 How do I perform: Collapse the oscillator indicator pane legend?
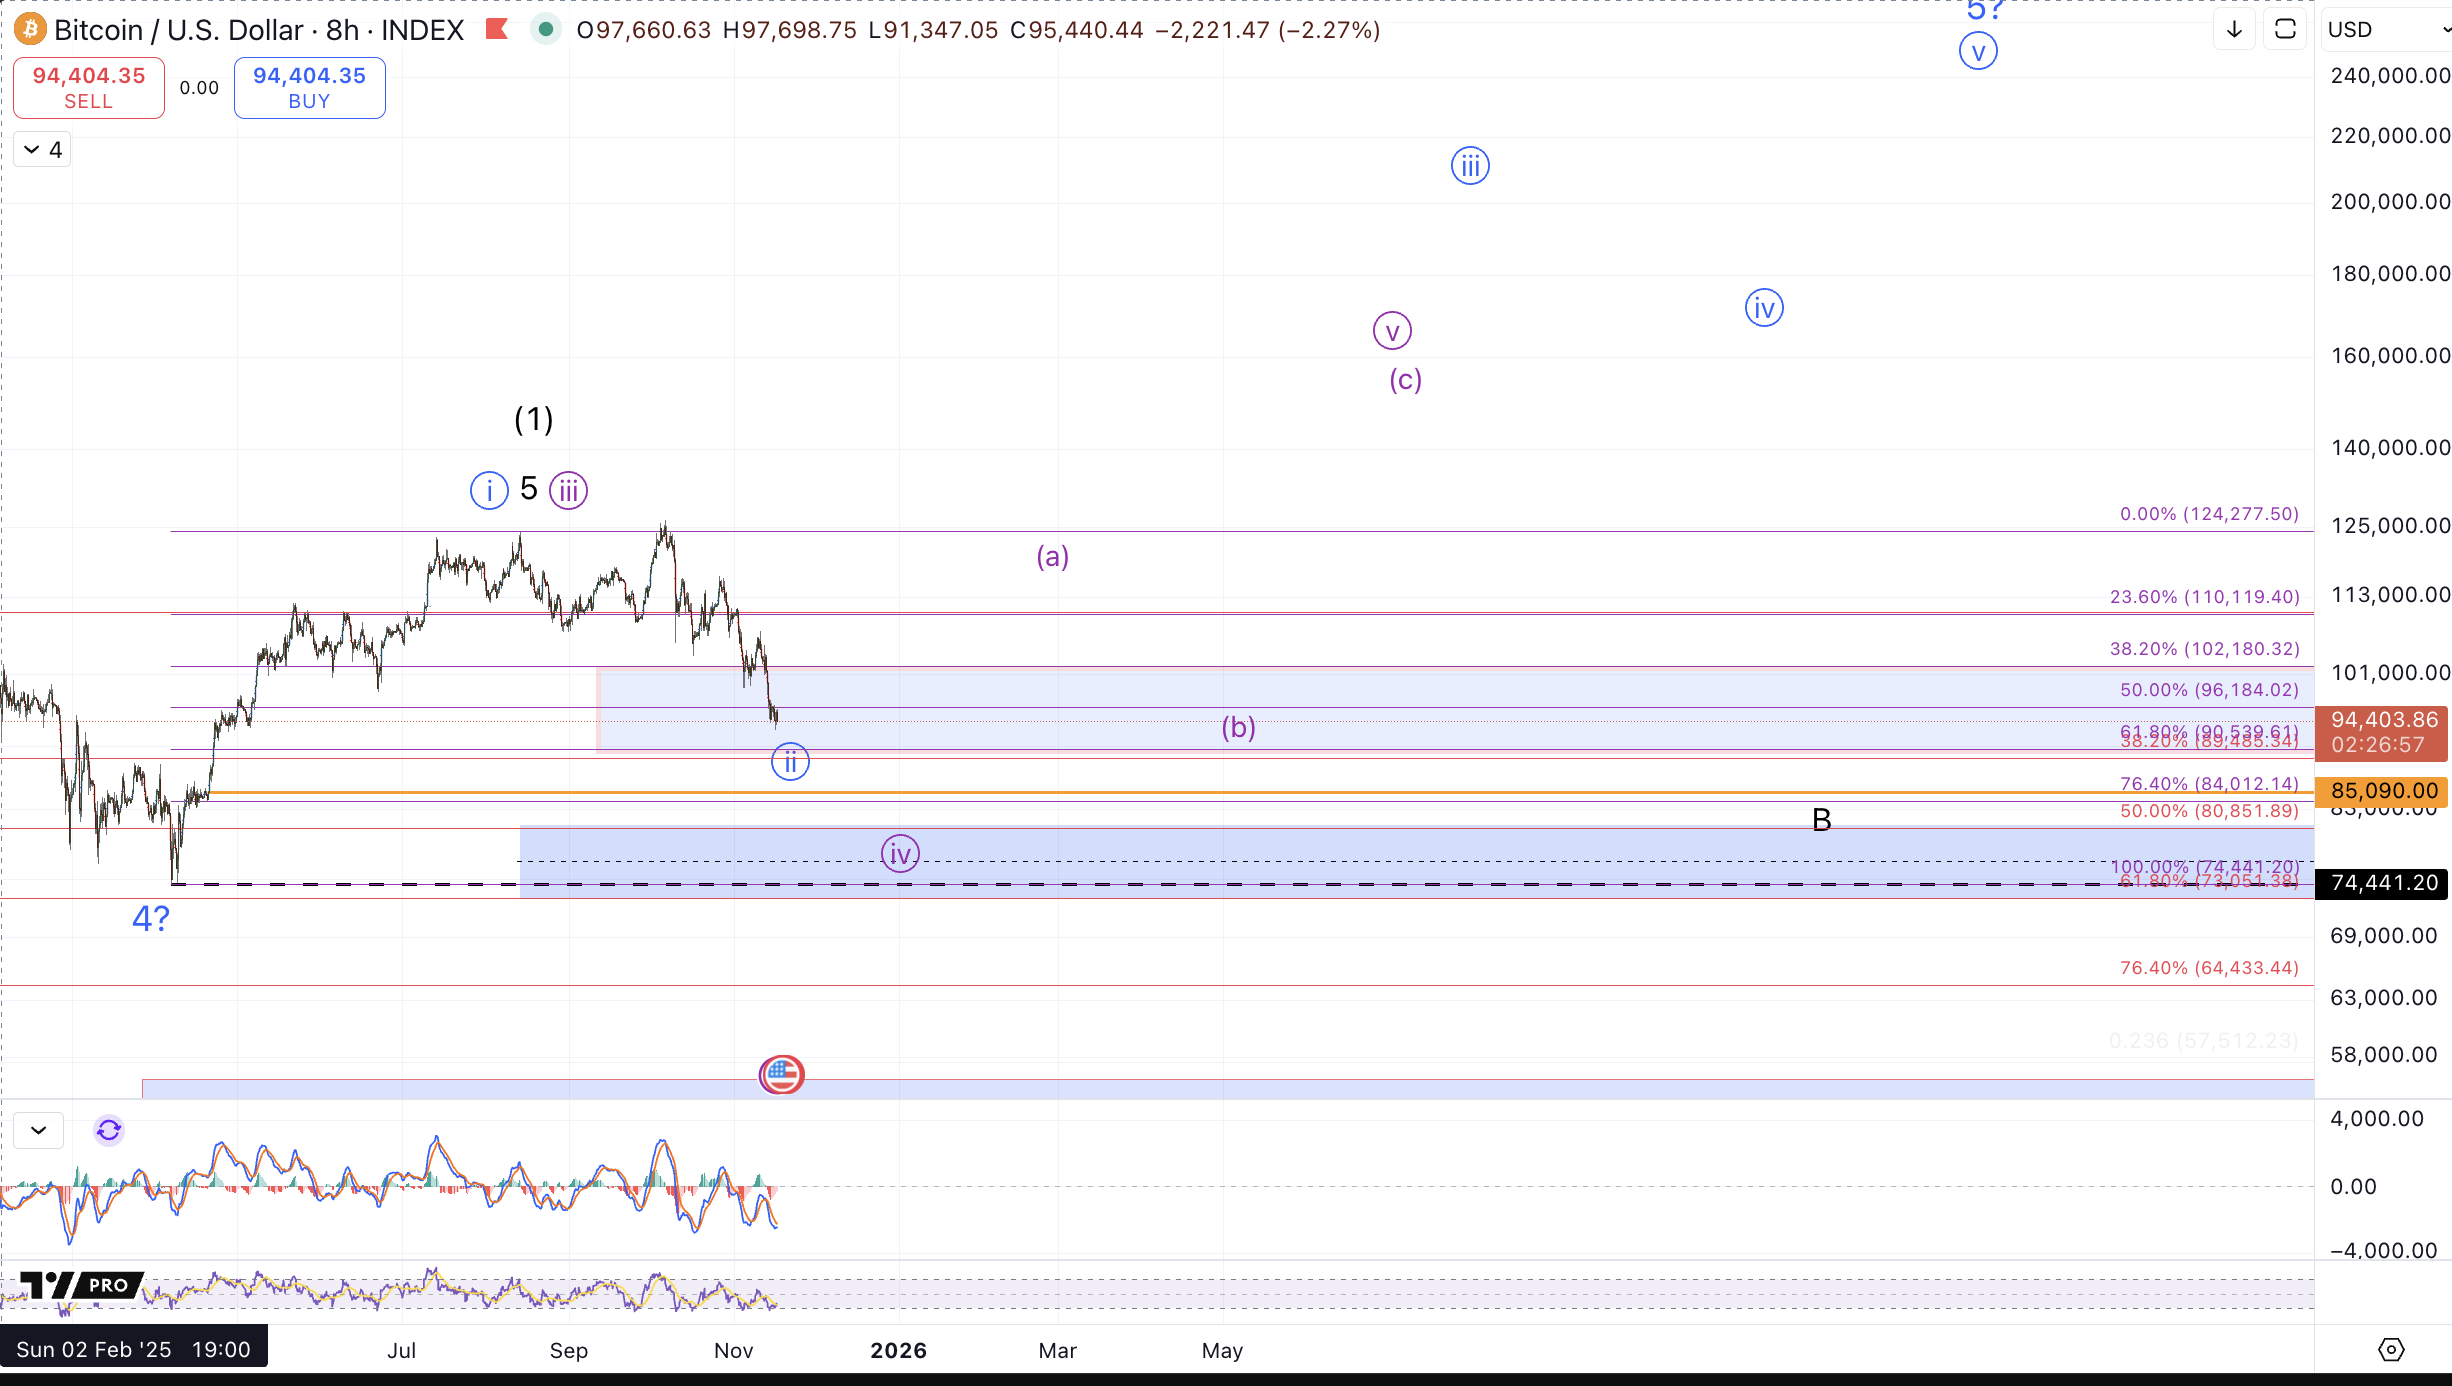(39, 1131)
